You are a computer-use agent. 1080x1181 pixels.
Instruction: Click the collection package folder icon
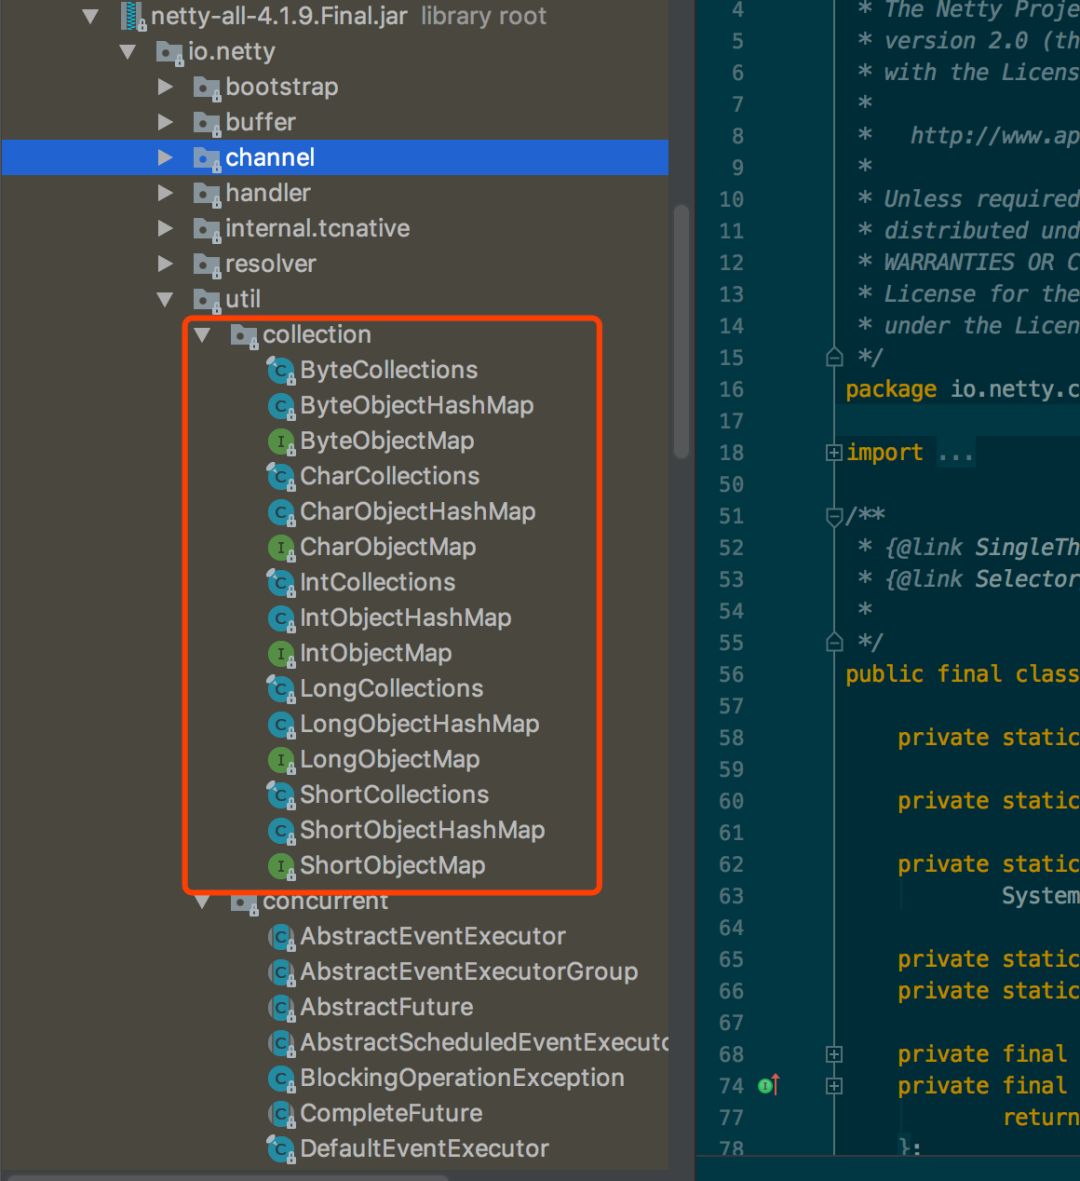[x=243, y=336]
